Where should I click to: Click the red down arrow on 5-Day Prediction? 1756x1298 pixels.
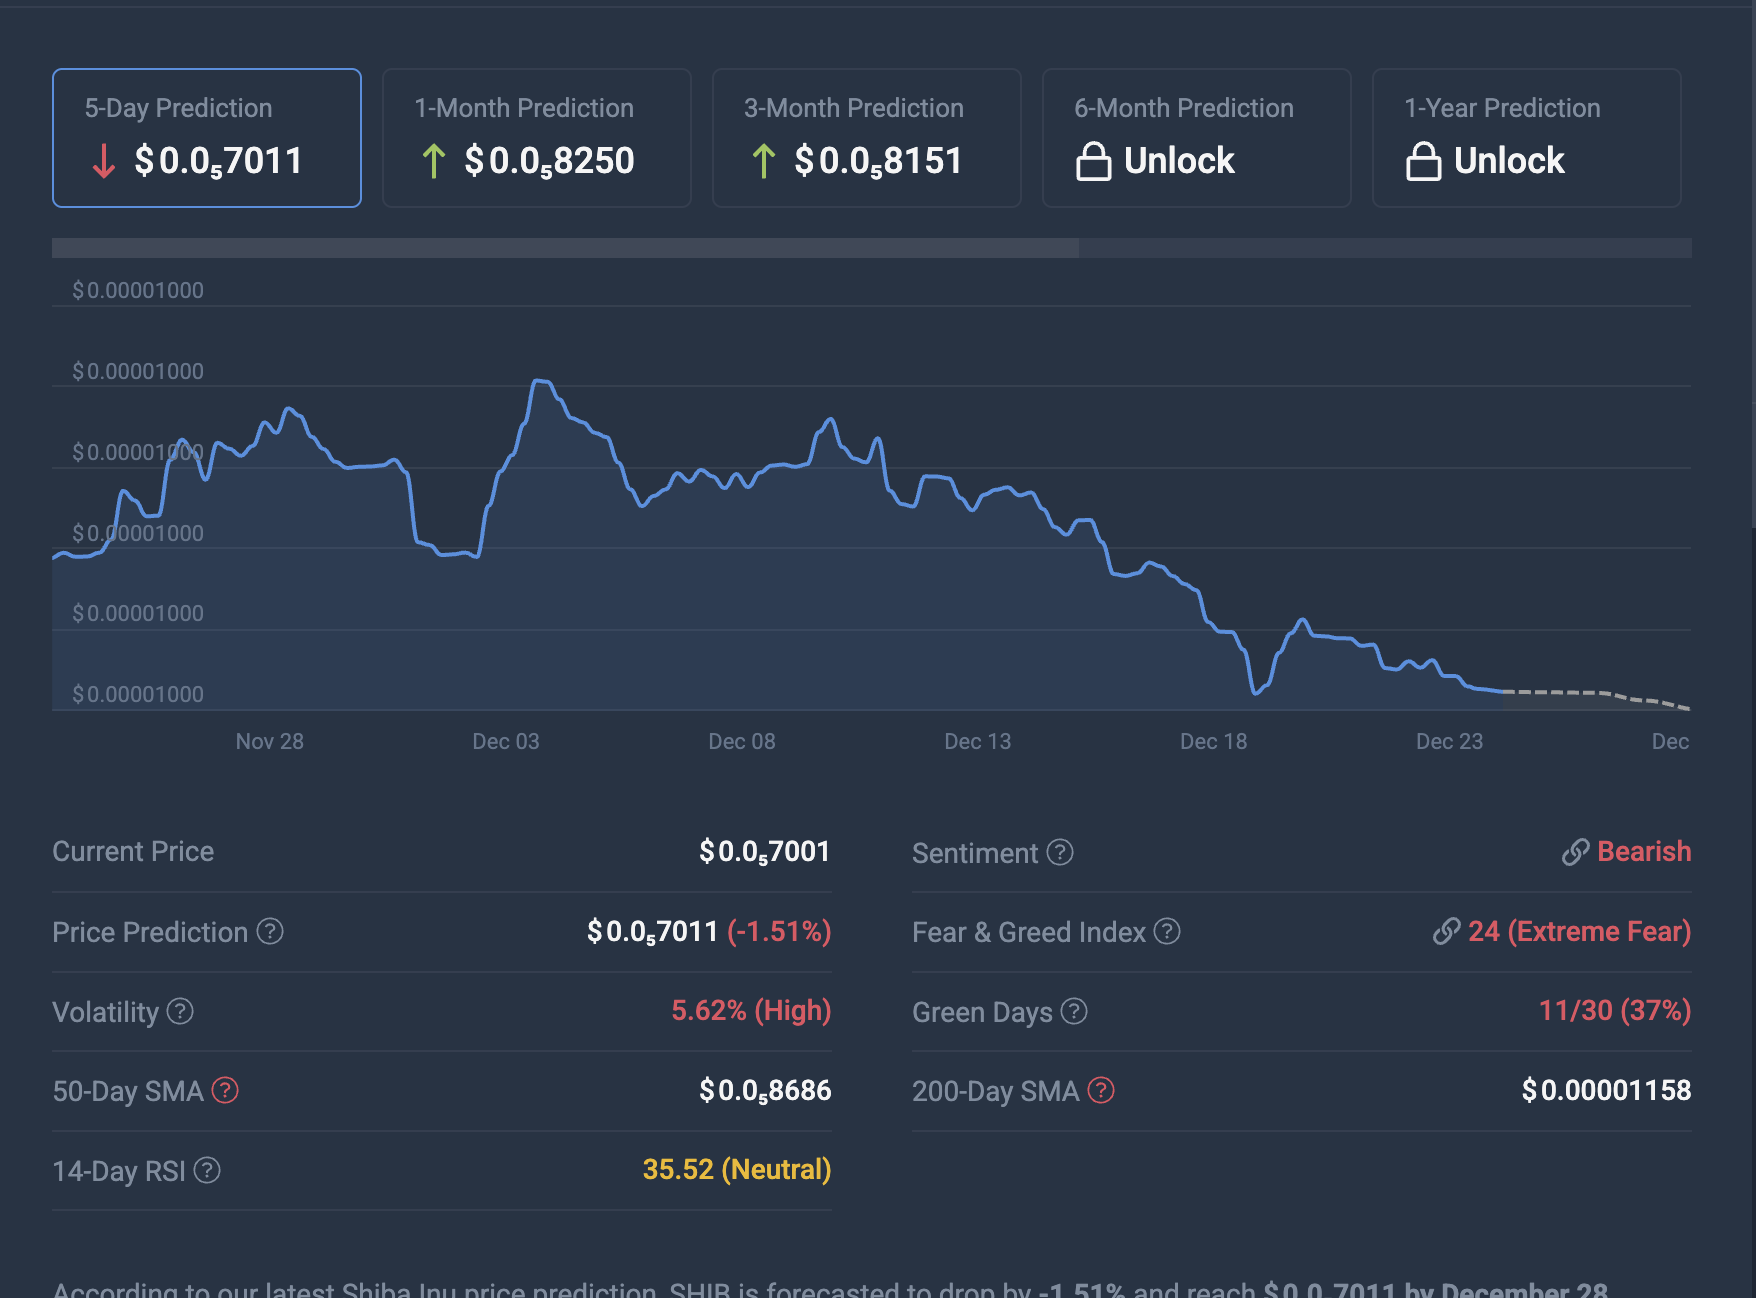click(x=103, y=160)
